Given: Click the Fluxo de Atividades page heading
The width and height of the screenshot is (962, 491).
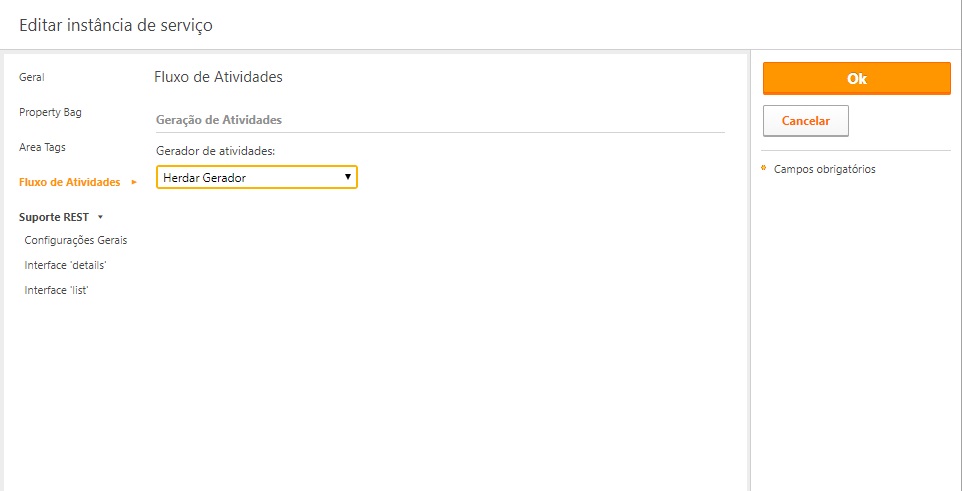Looking at the screenshot, I should pyautogui.click(x=218, y=77).
